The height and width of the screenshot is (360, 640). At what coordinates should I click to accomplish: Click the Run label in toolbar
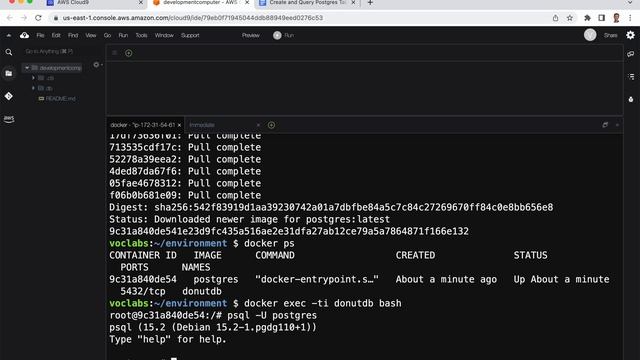(x=289, y=36)
